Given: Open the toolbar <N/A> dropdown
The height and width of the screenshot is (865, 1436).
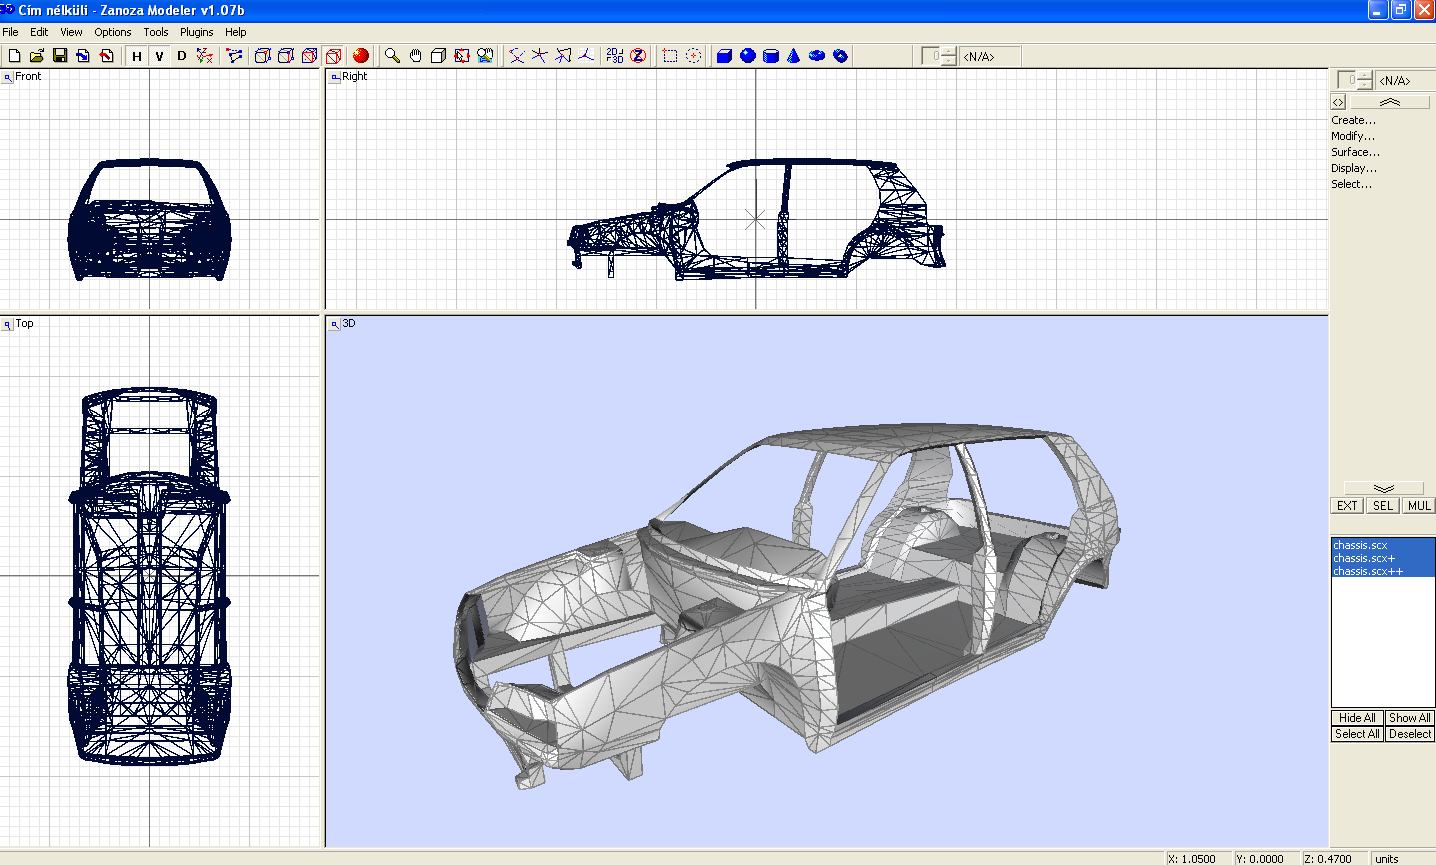Looking at the screenshot, I should 991,56.
